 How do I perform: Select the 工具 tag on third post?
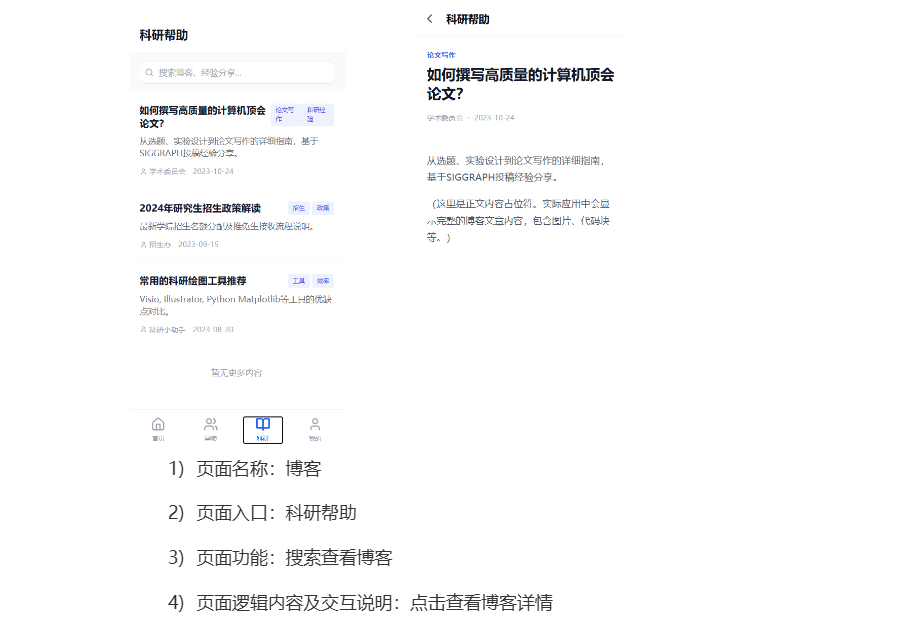click(298, 281)
